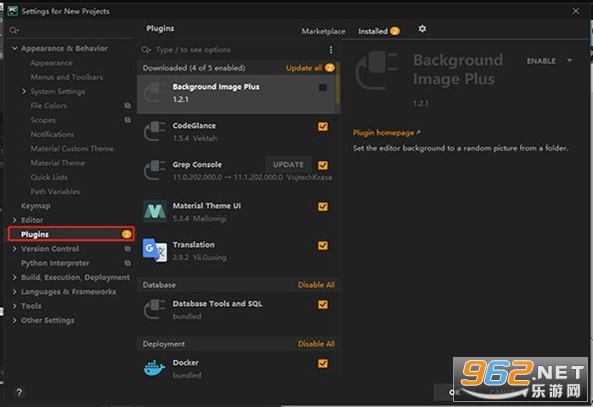The width and height of the screenshot is (593, 407).
Task: Click the ENABLE button for plugin
Action: tap(541, 61)
